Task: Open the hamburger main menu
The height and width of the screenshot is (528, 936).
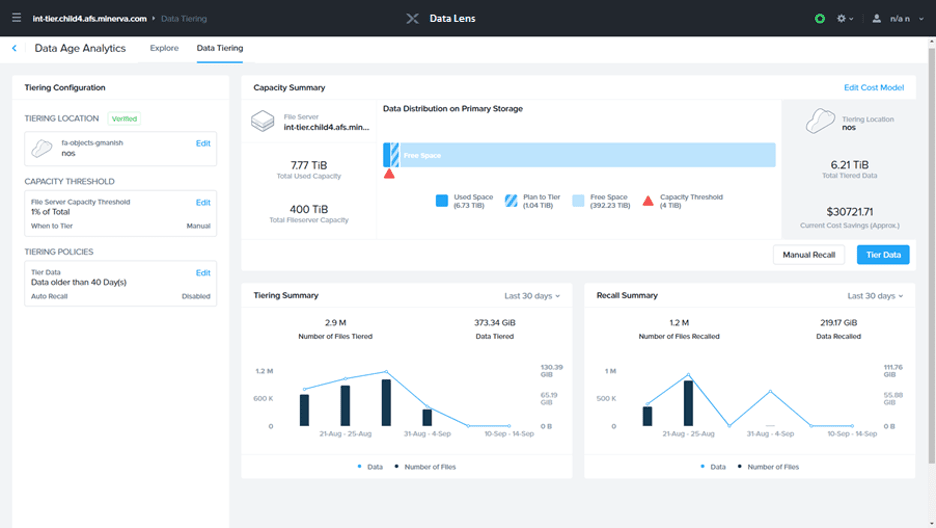Action: coord(16,18)
